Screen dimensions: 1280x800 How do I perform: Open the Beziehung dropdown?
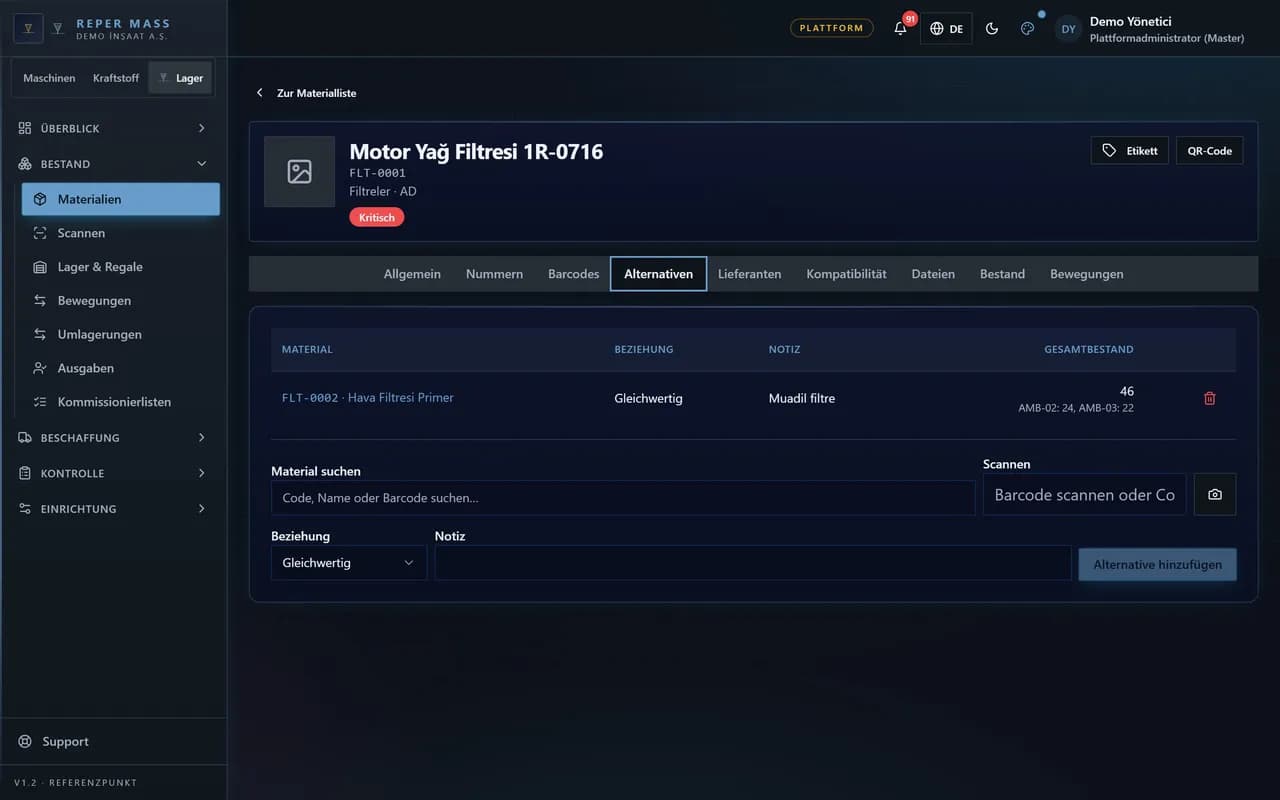pos(349,563)
